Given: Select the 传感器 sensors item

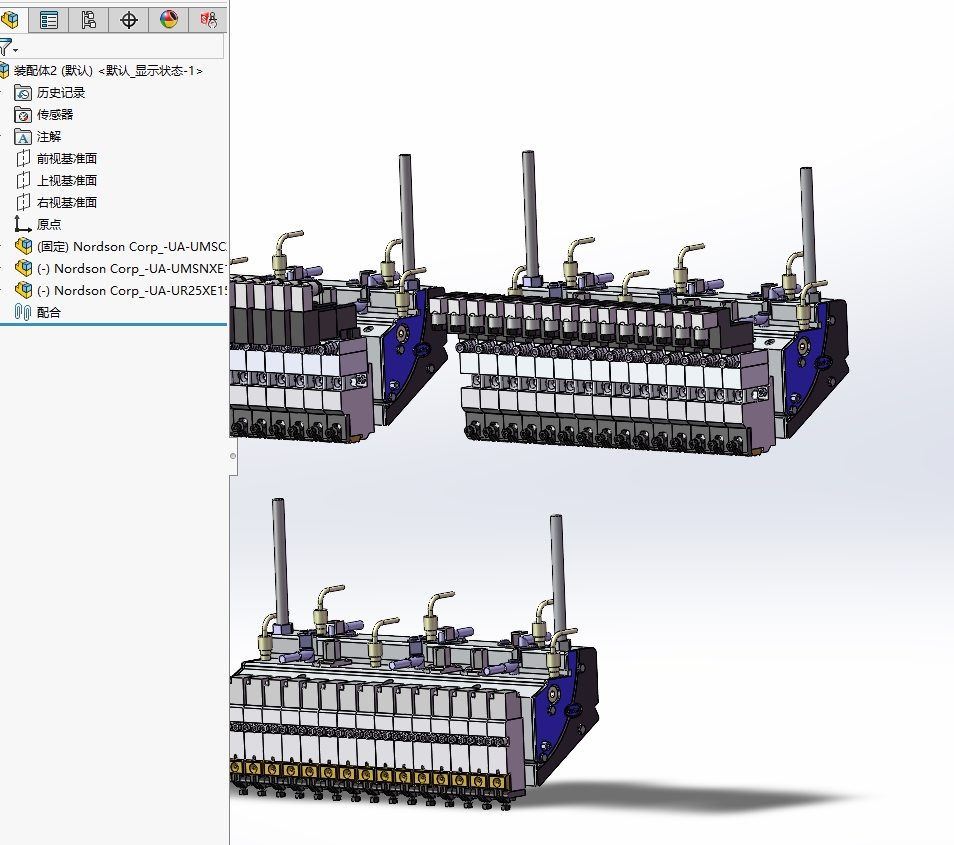Looking at the screenshot, I should 55,114.
